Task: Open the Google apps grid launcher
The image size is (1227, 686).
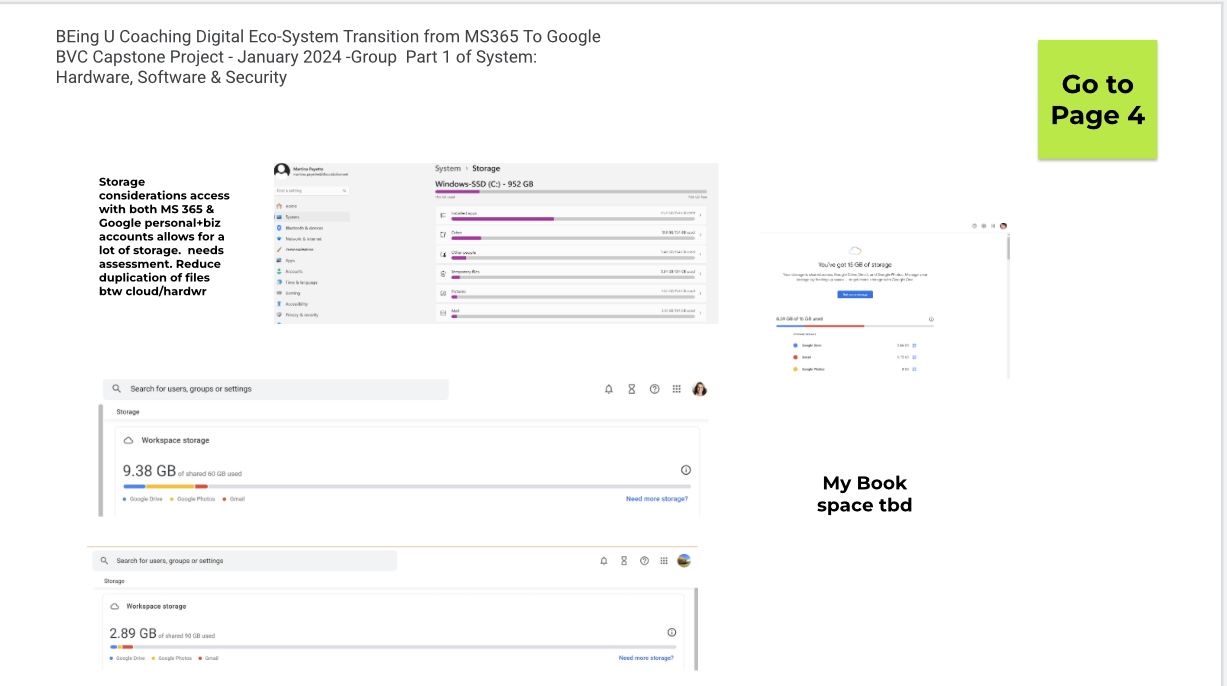Action: click(x=678, y=389)
